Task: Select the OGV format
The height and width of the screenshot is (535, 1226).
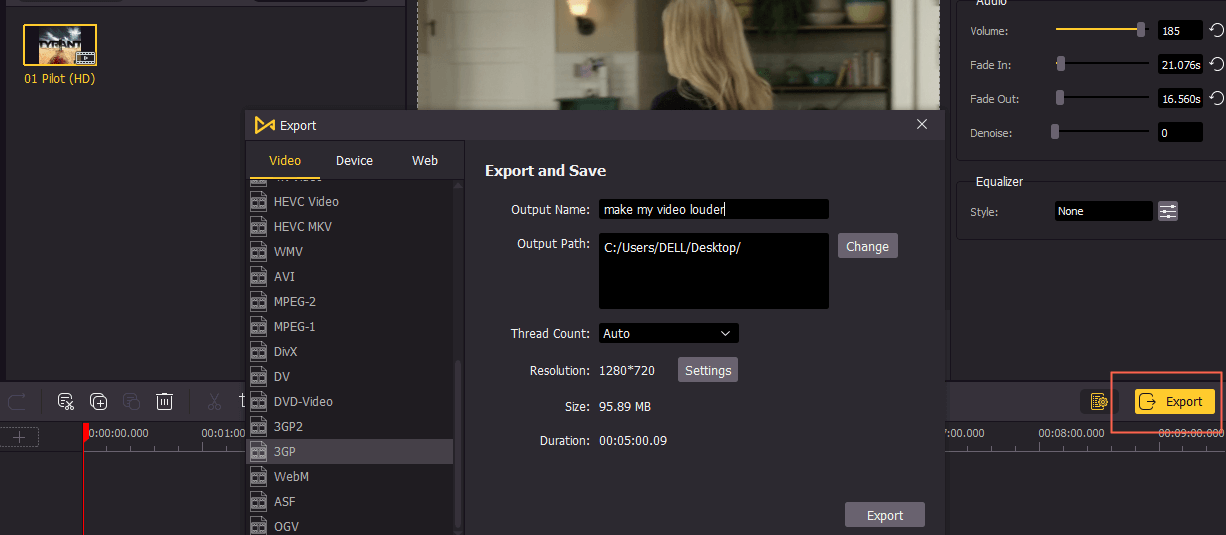Action: (x=350, y=525)
